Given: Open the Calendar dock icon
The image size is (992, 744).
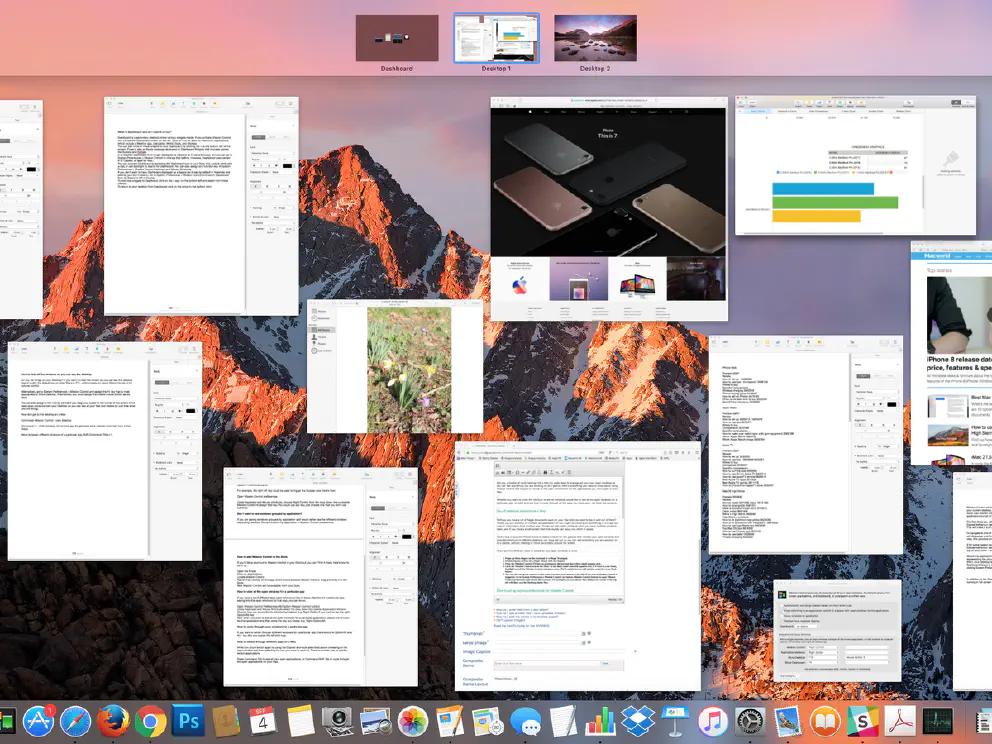Looking at the screenshot, I should (x=261, y=721).
